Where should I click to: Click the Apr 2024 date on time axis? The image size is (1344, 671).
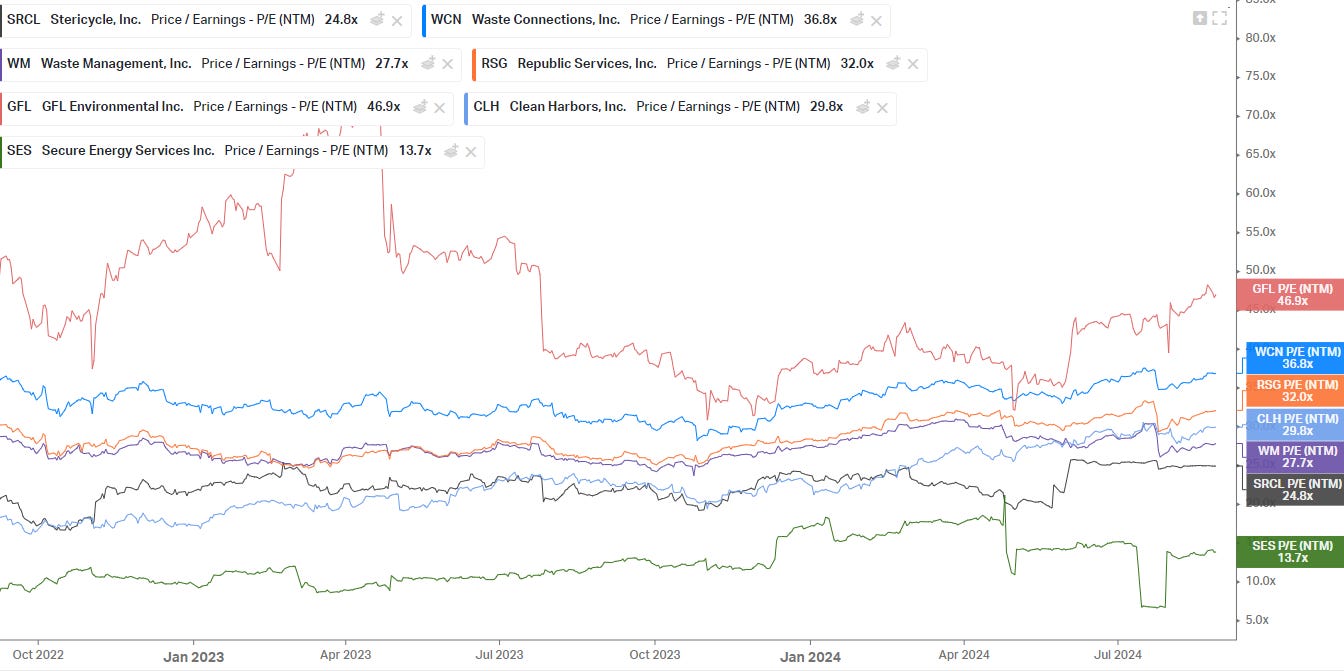coord(963,655)
